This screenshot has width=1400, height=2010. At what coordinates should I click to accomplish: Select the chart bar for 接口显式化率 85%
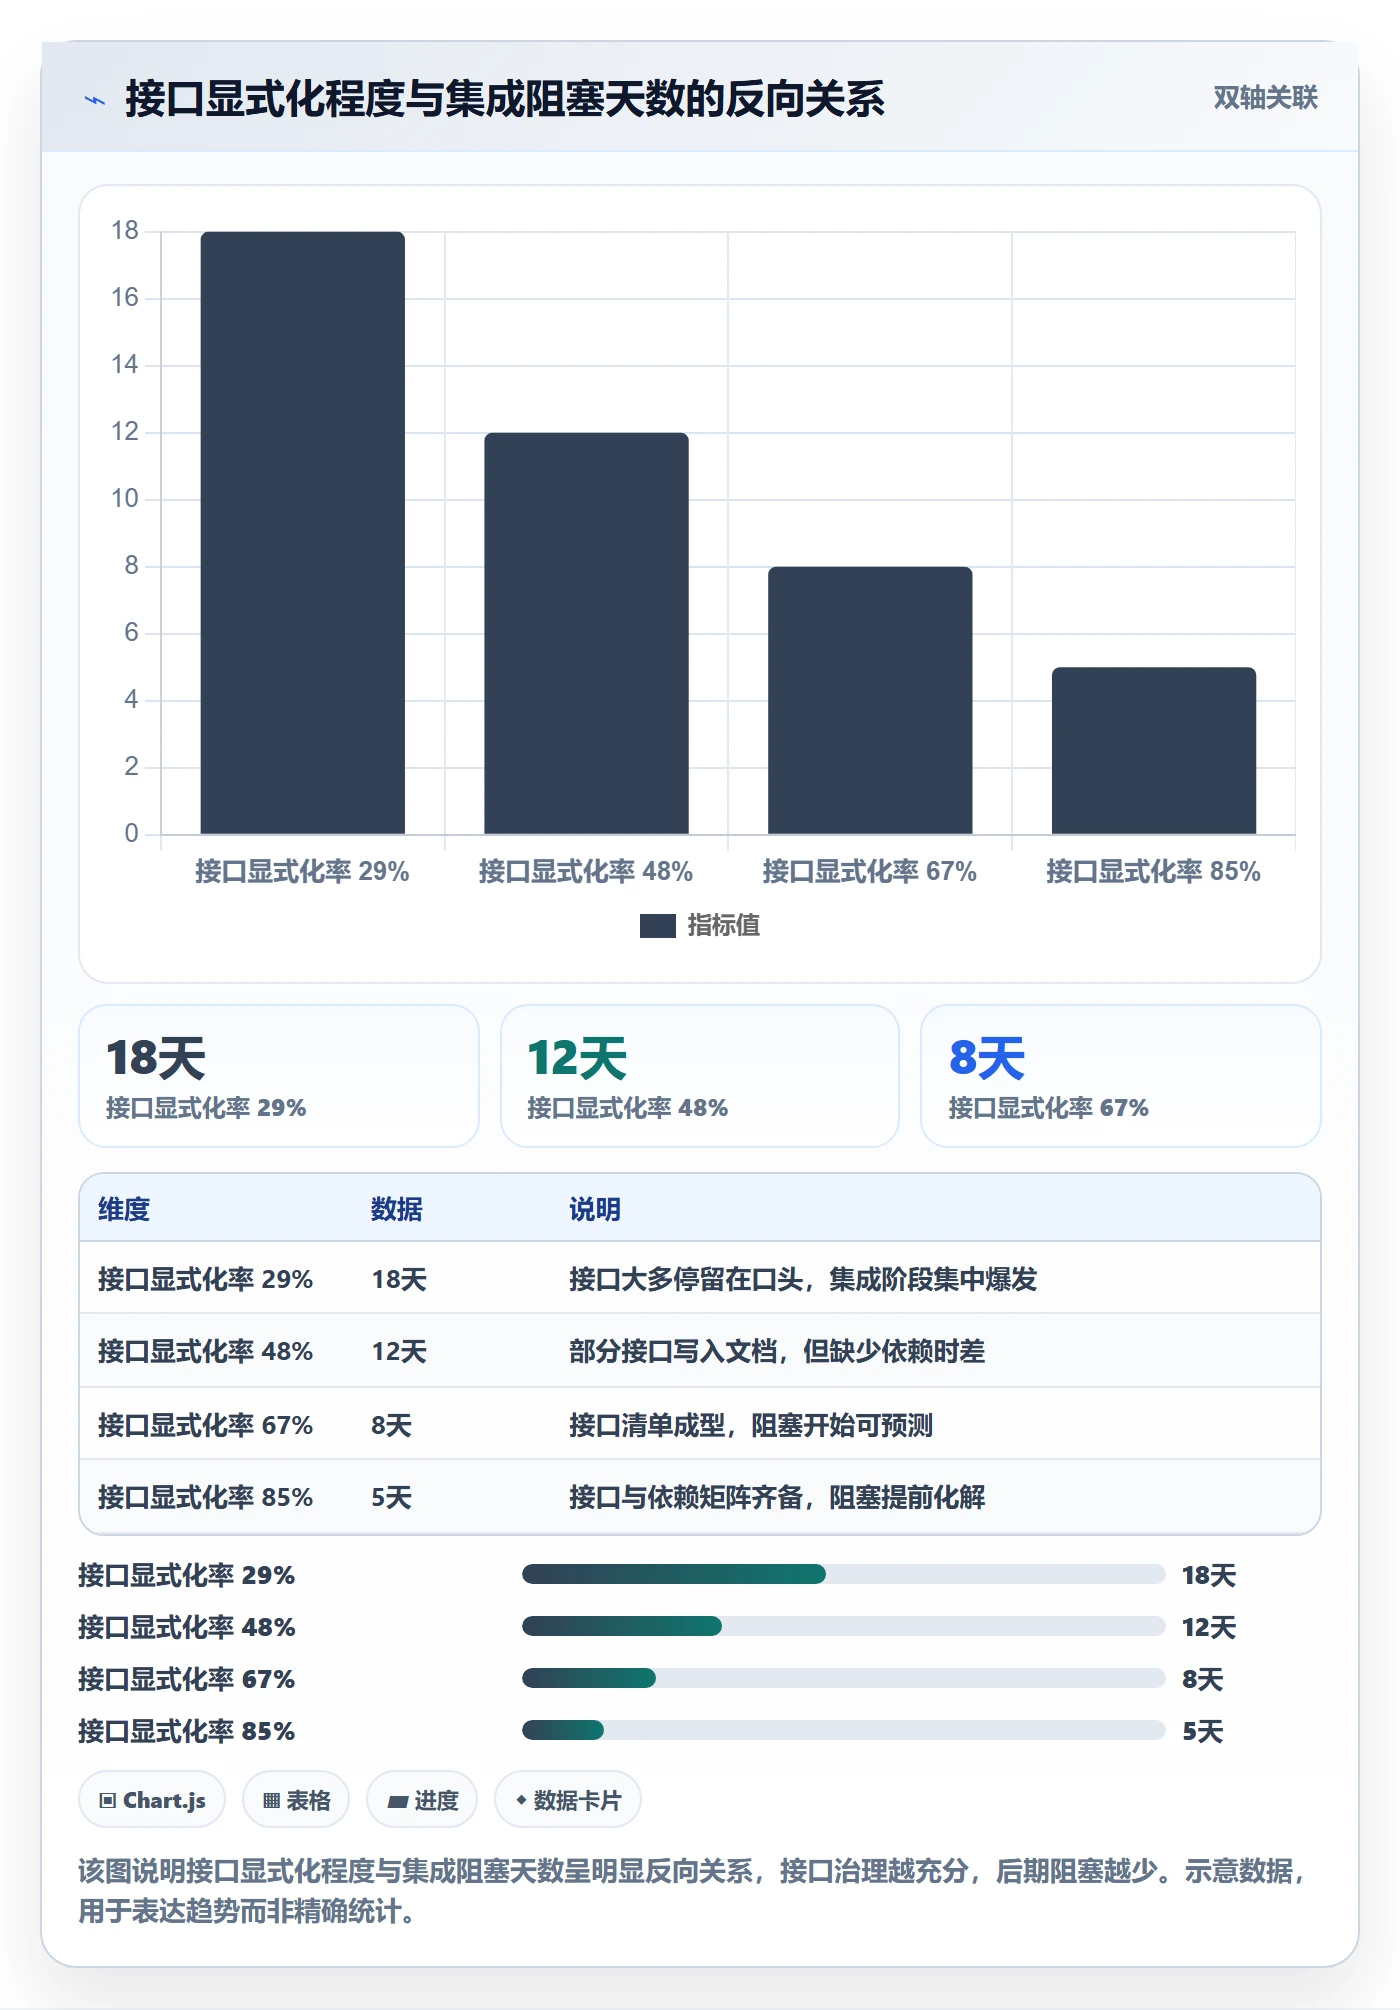[1154, 750]
